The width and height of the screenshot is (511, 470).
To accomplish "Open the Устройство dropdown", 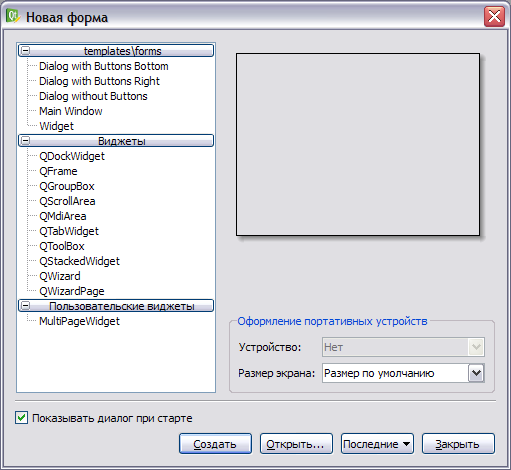I will tap(403, 347).
